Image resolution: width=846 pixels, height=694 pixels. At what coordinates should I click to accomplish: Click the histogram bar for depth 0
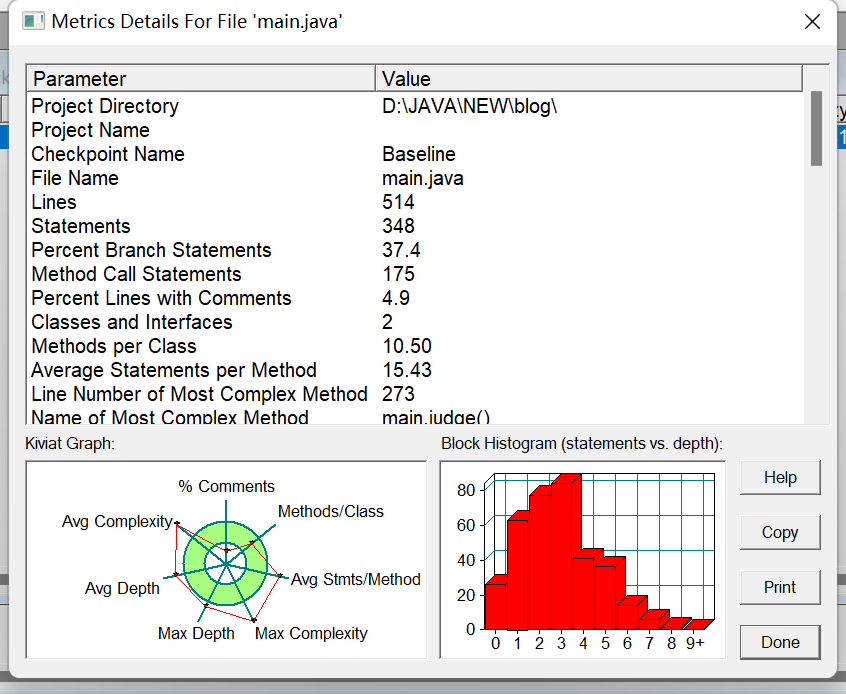coord(495,606)
